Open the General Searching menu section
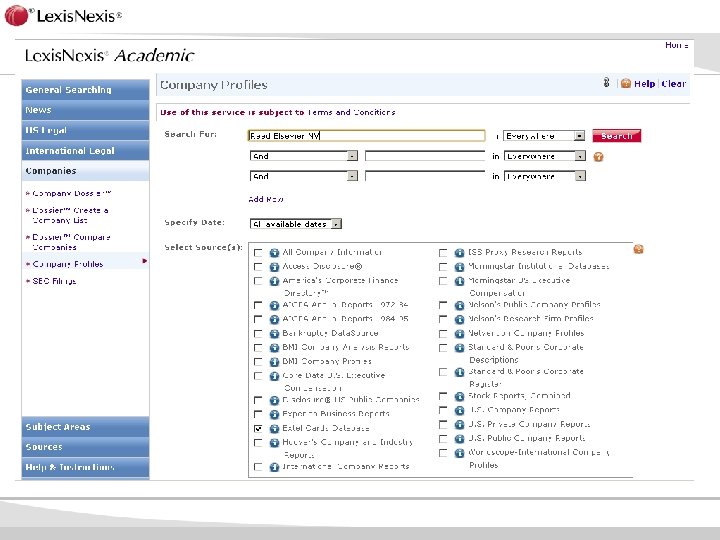Screen dimensions: 720x540 [85, 90]
